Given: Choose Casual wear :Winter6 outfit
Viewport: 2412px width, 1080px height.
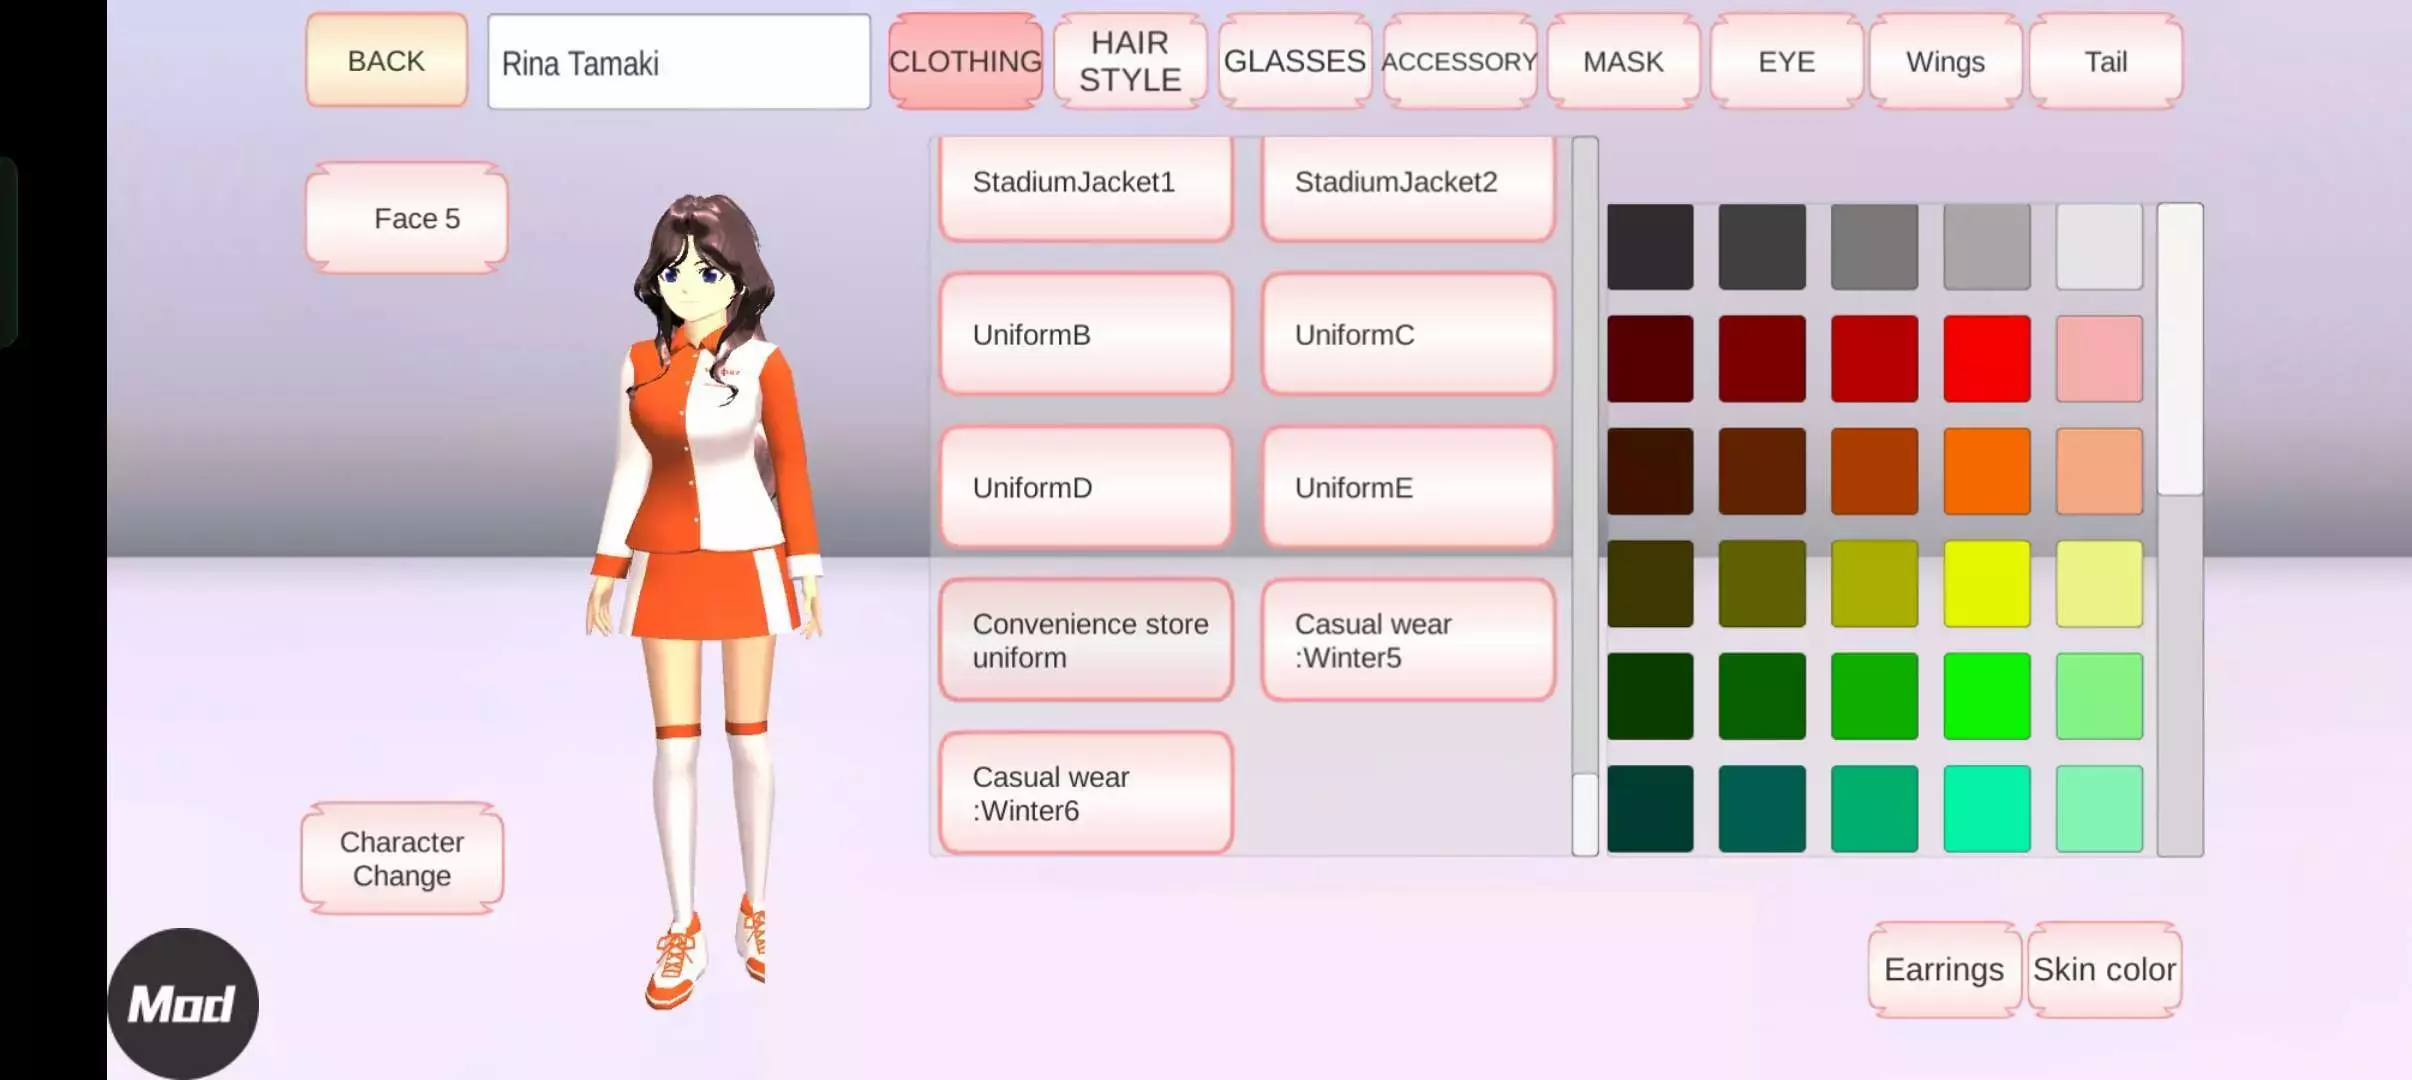Looking at the screenshot, I should click(1086, 793).
